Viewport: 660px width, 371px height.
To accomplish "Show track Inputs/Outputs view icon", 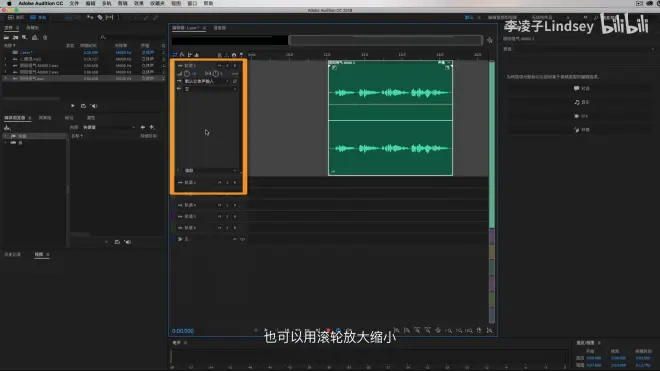I will click(x=175, y=55).
